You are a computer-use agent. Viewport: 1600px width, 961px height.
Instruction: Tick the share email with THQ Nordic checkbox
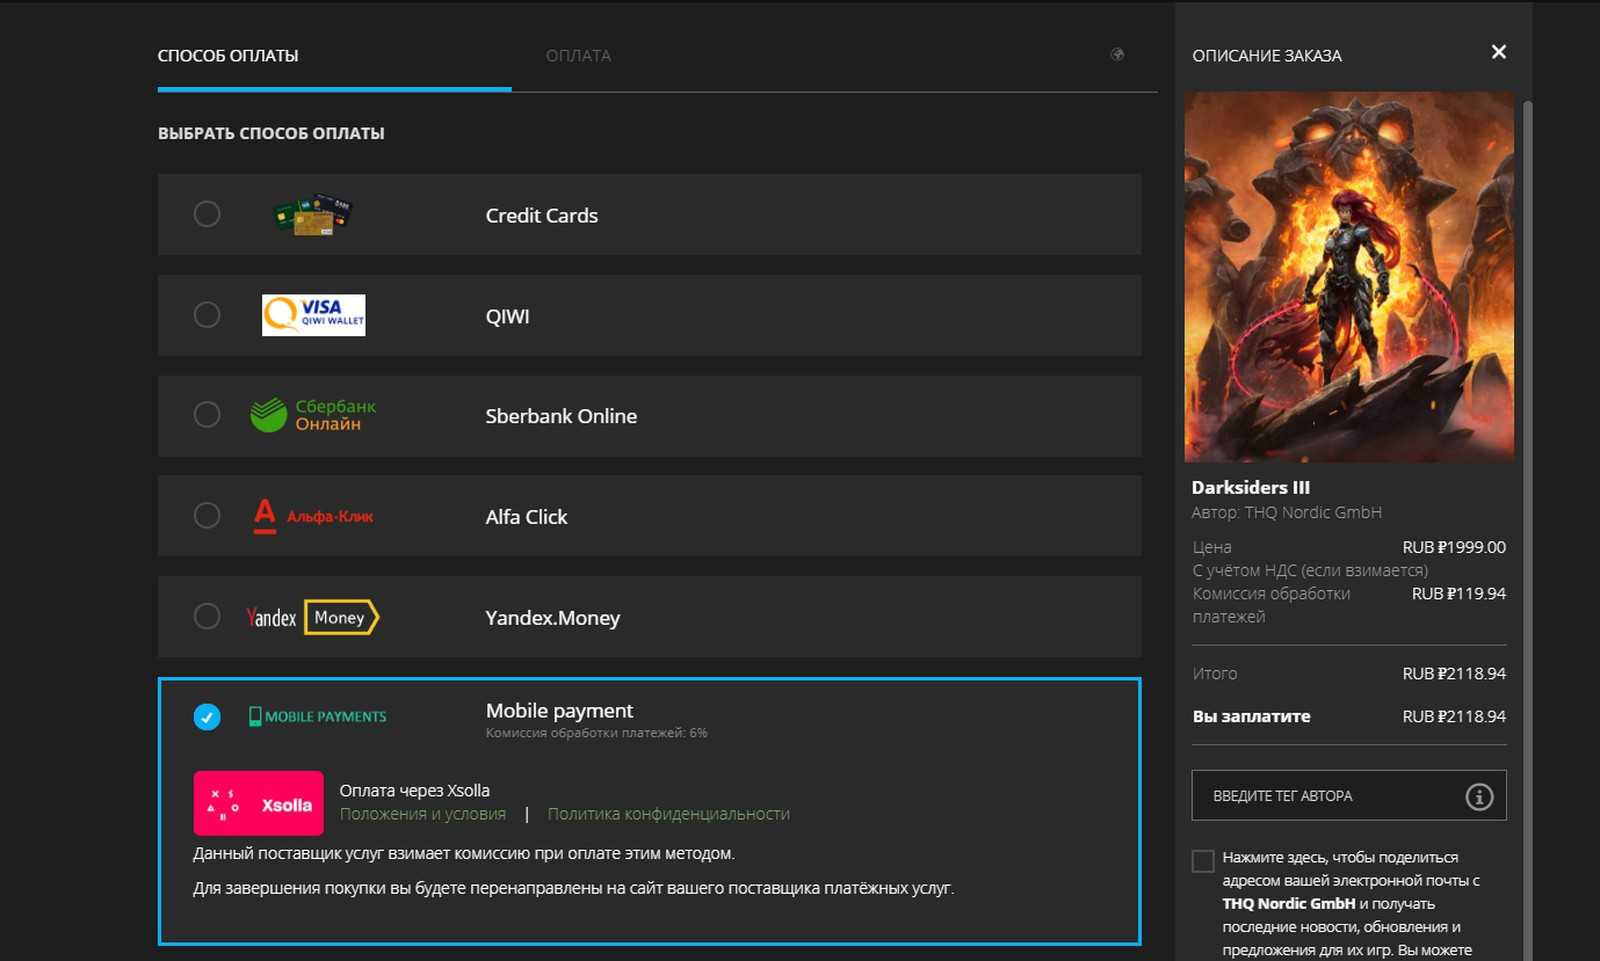tap(1203, 861)
